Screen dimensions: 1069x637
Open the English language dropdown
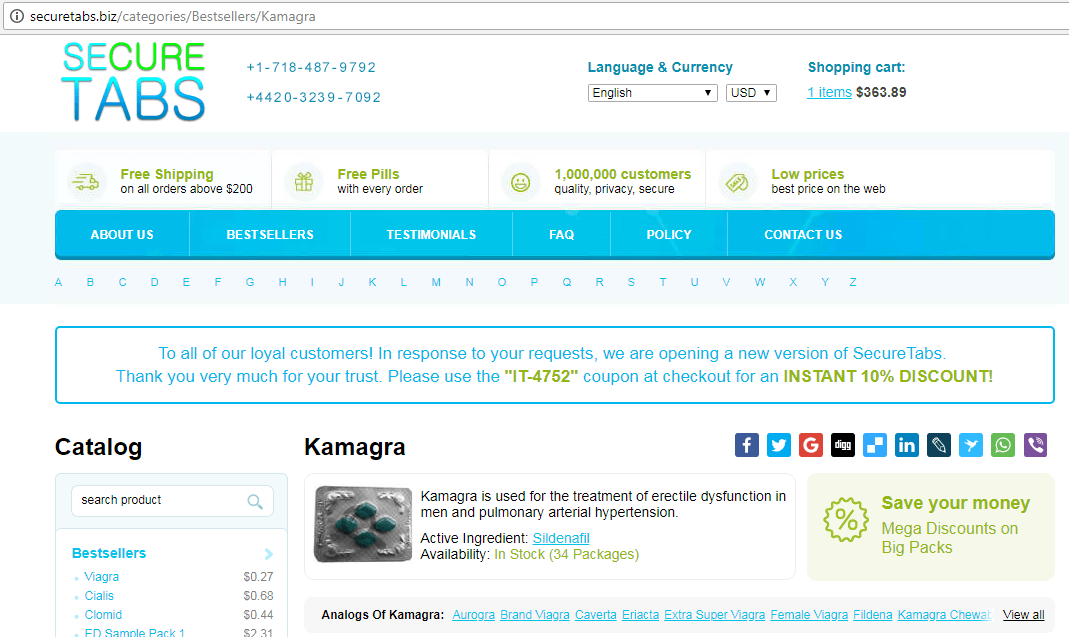pyautogui.click(x=652, y=93)
